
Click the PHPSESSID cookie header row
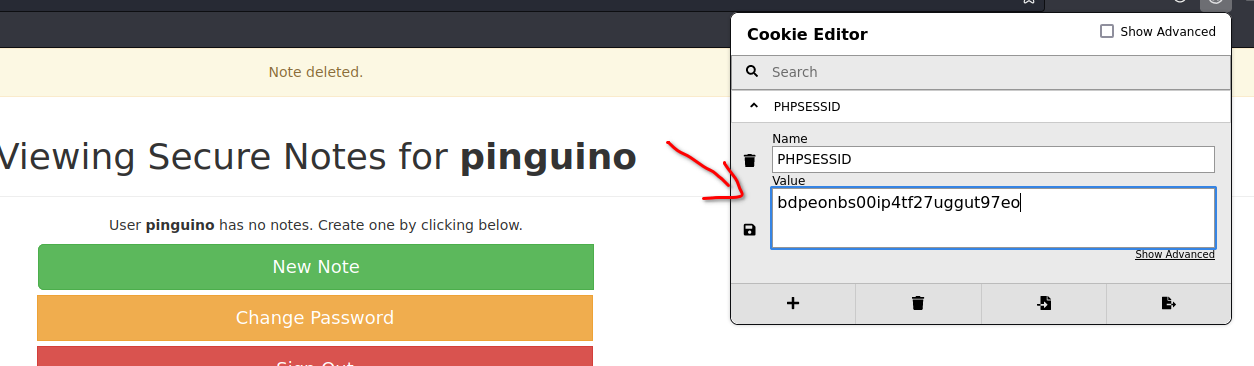[981, 106]
